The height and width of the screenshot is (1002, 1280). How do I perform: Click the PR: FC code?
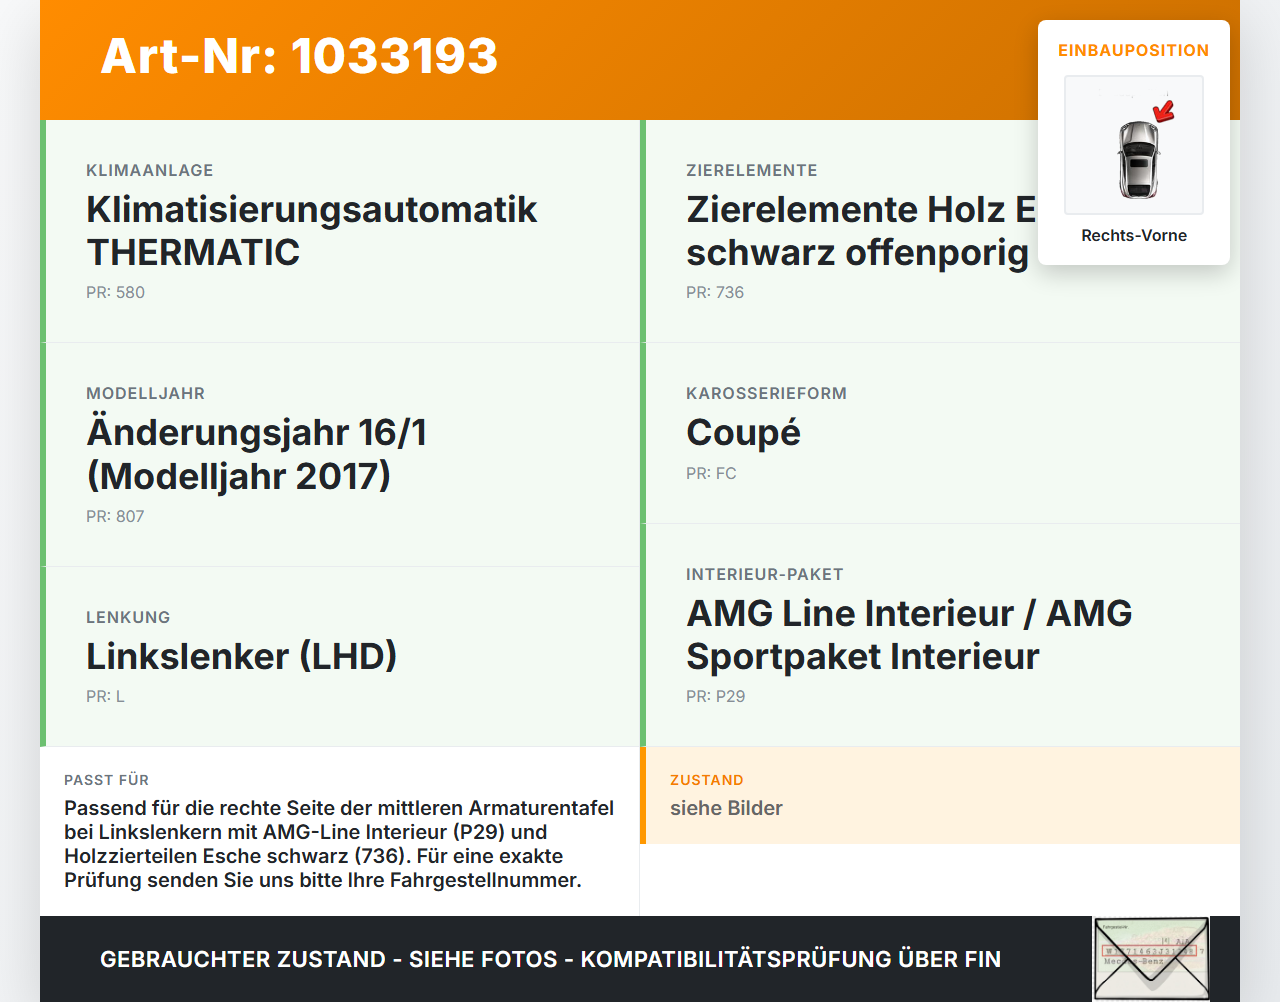[711, 474]
